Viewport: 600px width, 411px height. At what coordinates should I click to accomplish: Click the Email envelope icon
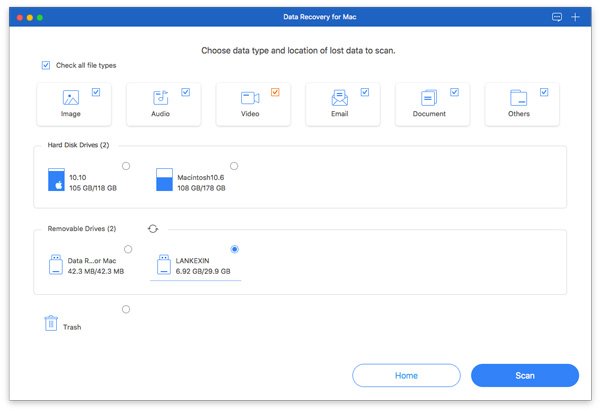pyautogui.click(x=339, y=98)
